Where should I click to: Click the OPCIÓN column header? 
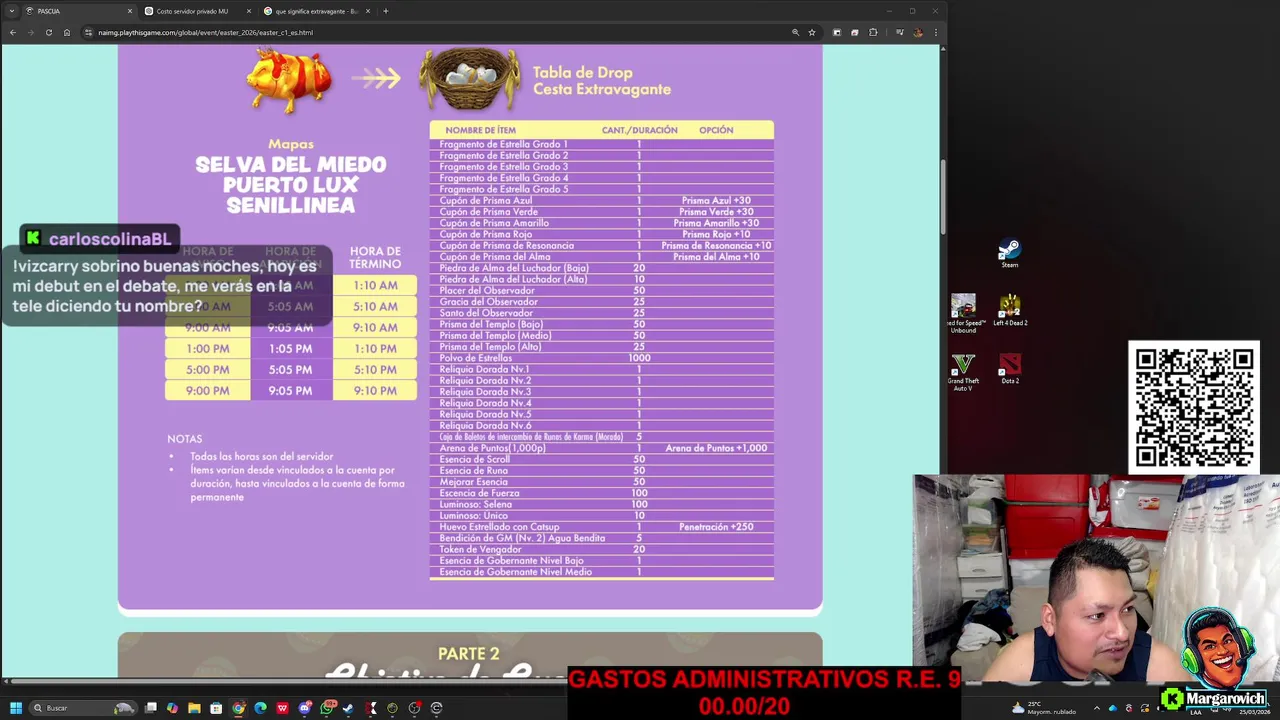pos(716,130)
